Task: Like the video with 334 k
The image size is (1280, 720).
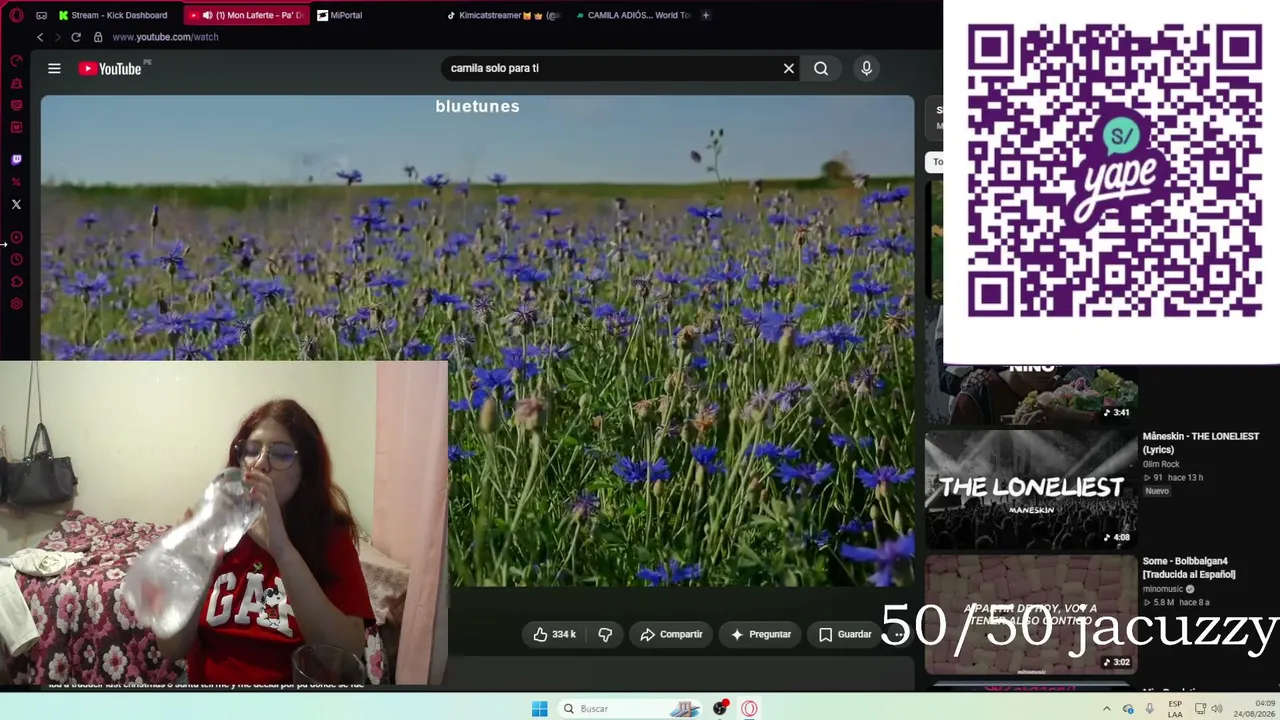Action: (x=554, y=634)
